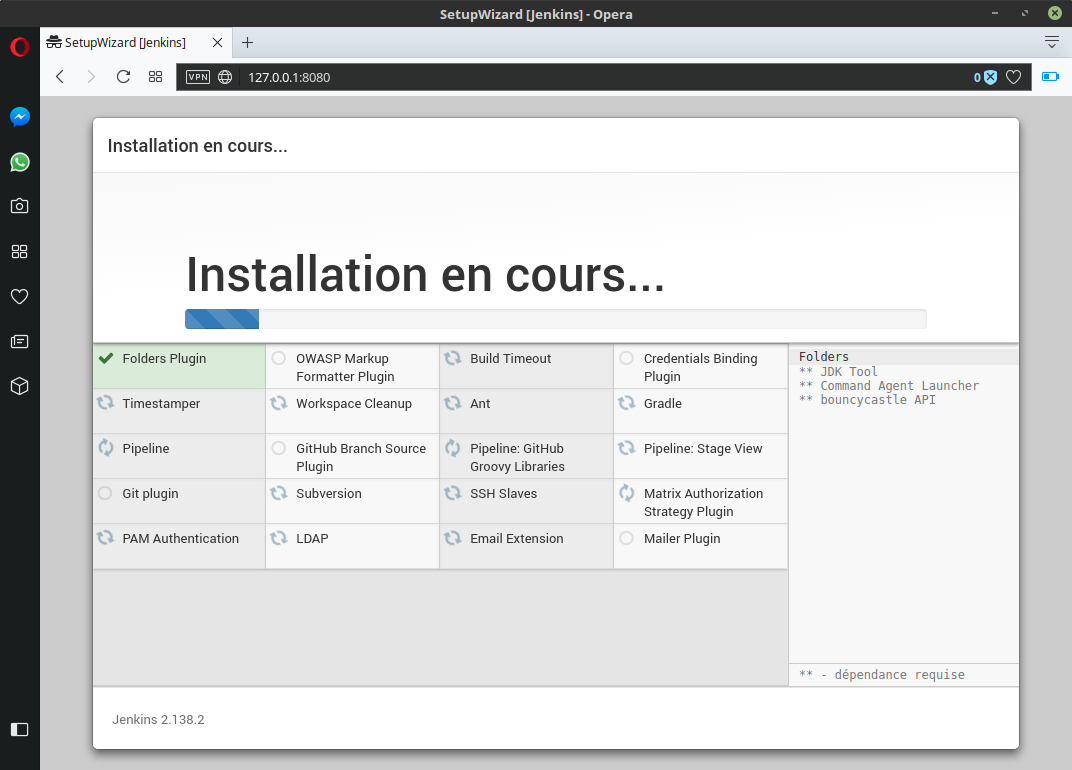View site information via globe icon

pyautogui.click(x=225, y=77)
